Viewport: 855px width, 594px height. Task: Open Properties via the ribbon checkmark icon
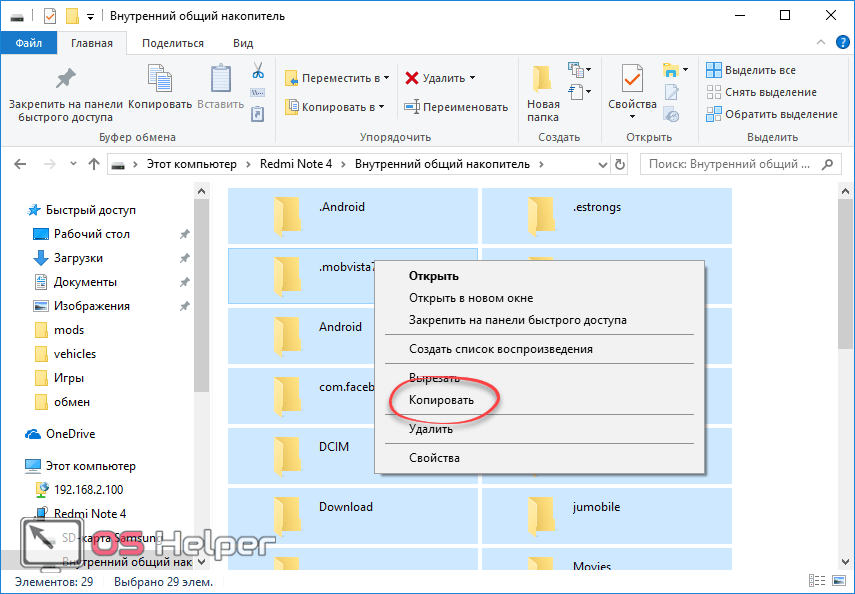tap(632, 80)
